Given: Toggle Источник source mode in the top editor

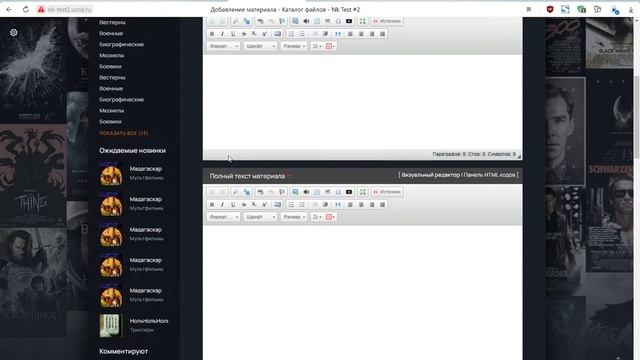Looking at the screenshot, I should 387,21.
